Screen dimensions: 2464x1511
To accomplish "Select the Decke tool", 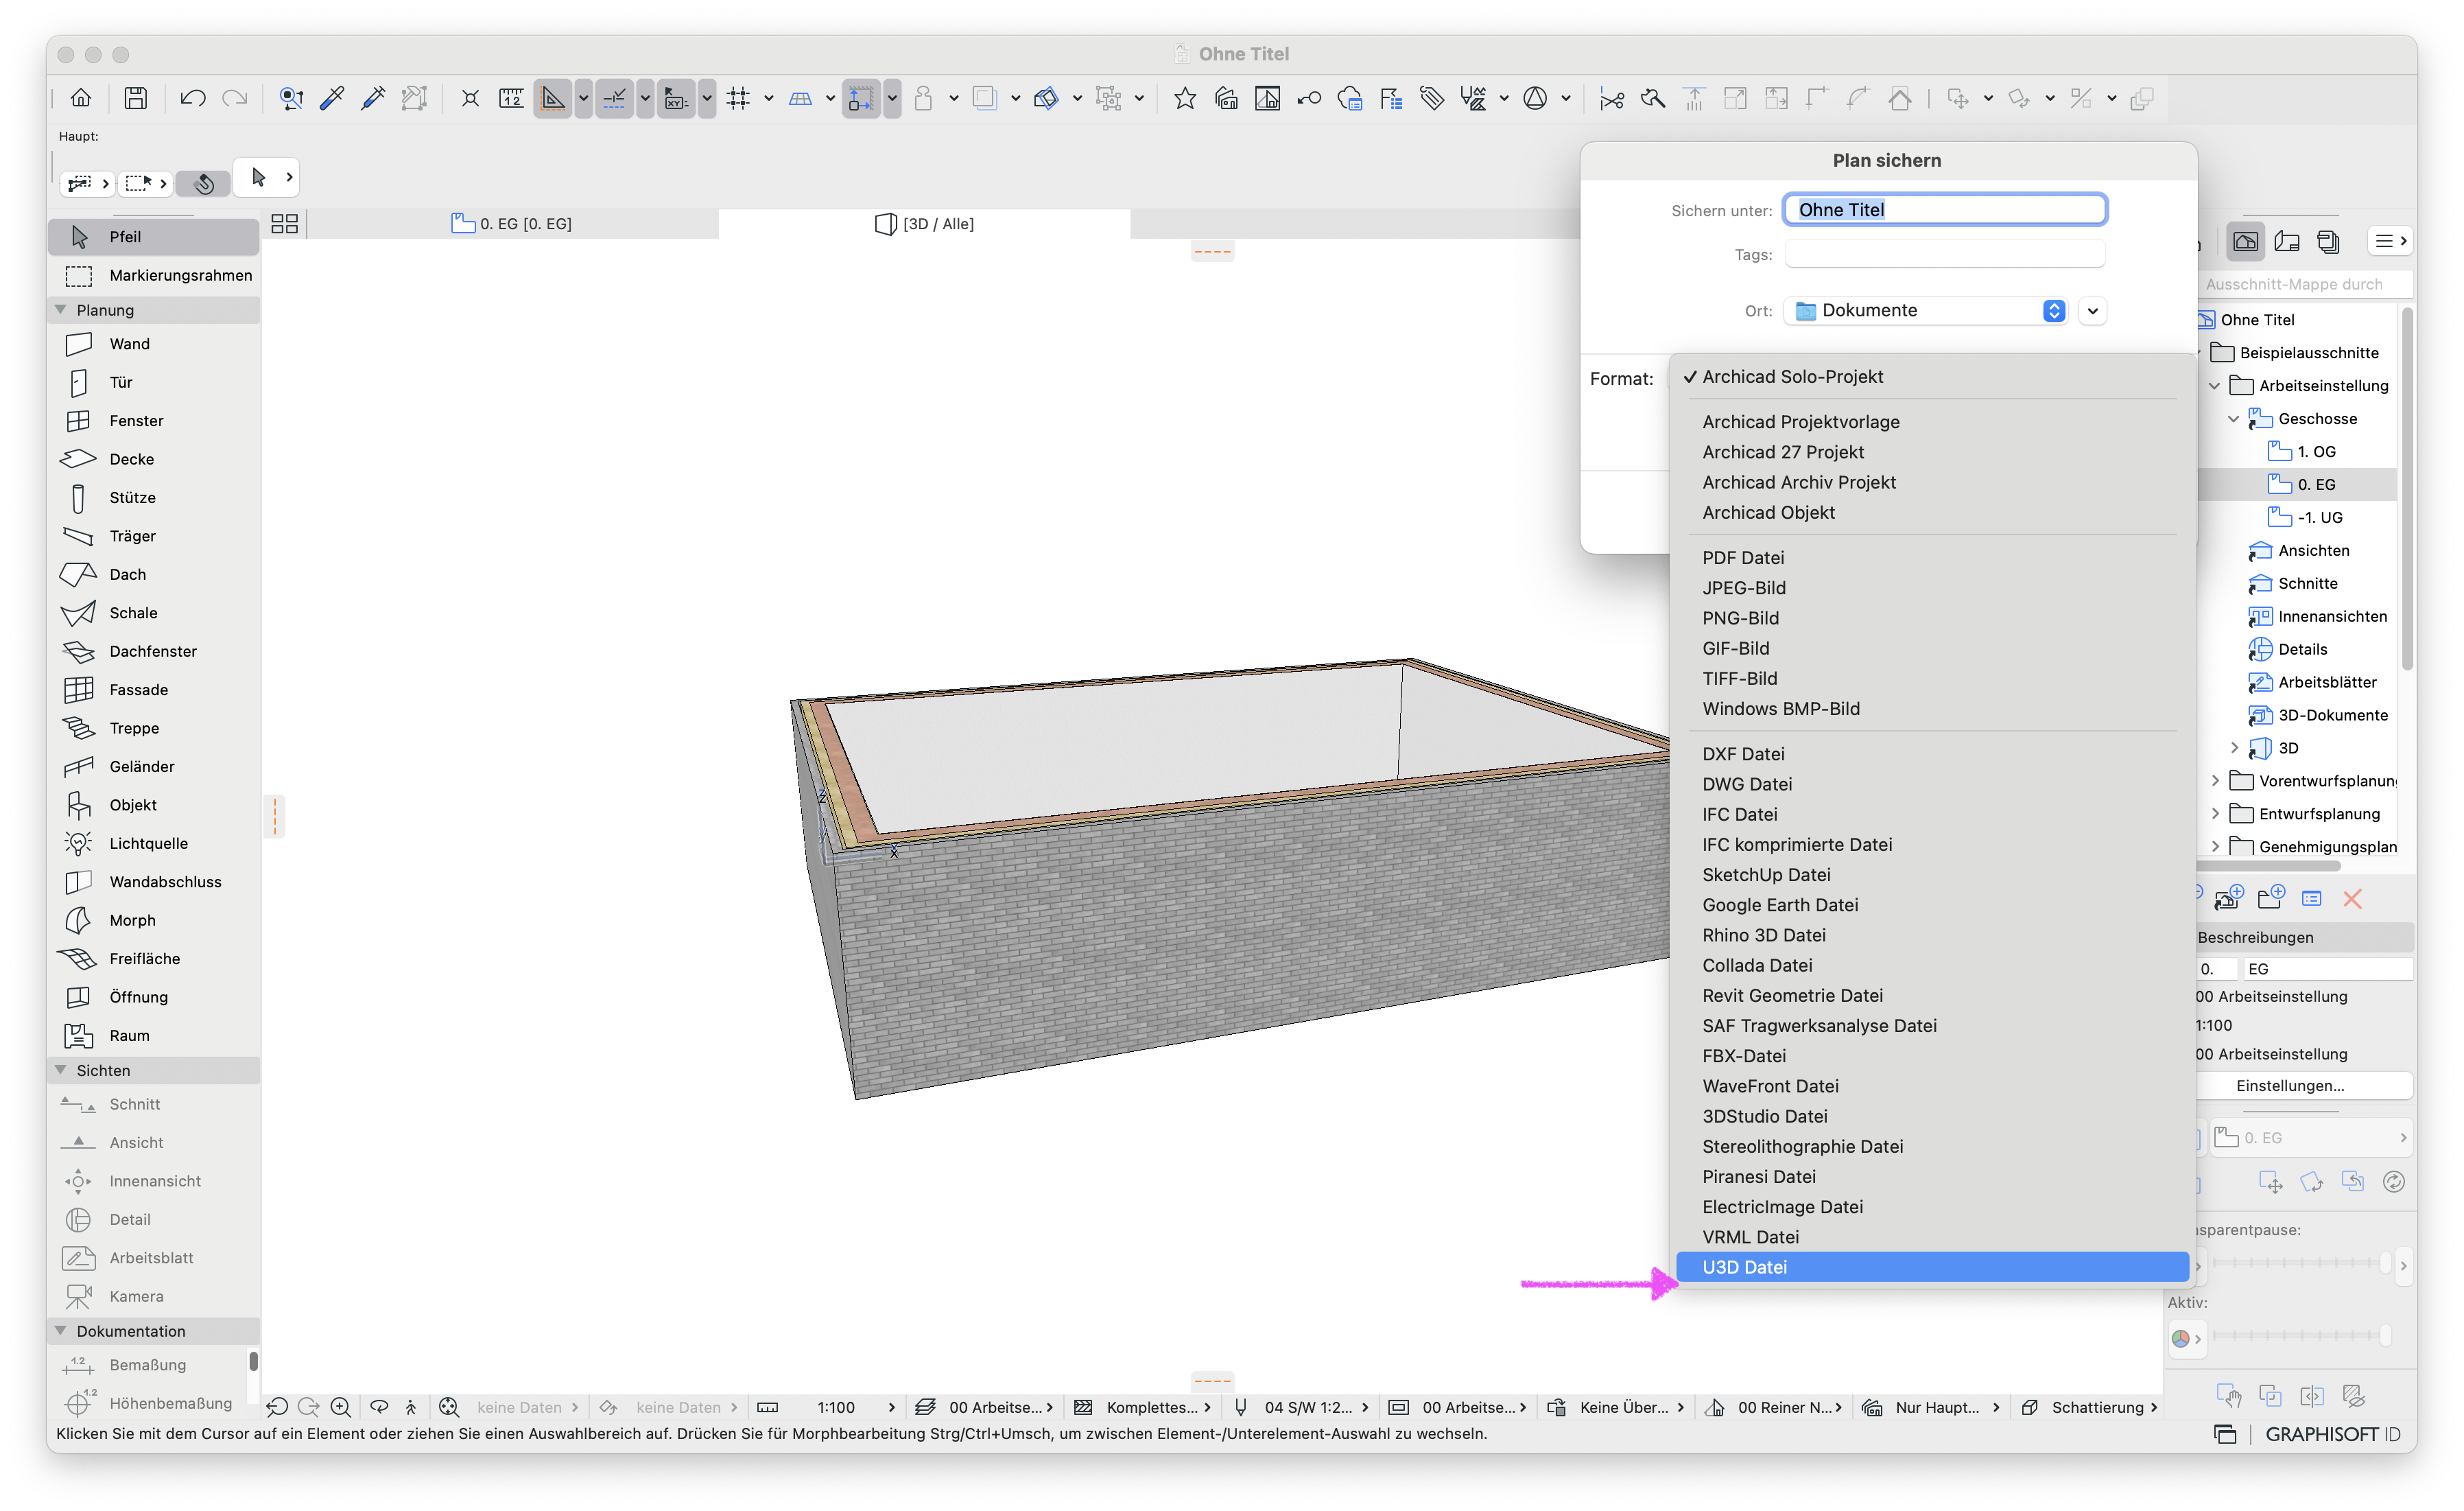I will [154, 459].
